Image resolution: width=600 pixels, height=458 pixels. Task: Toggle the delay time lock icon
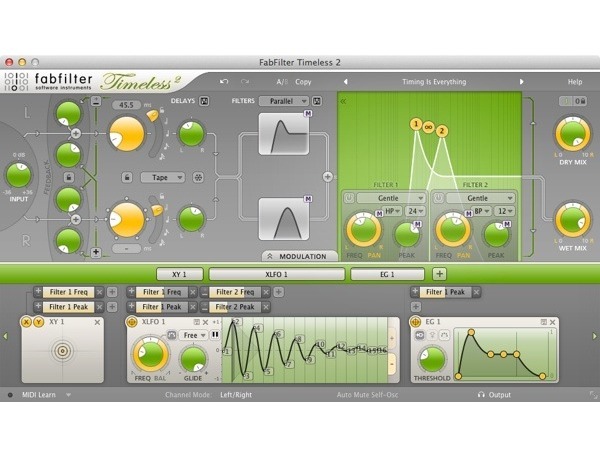(127, 178)
